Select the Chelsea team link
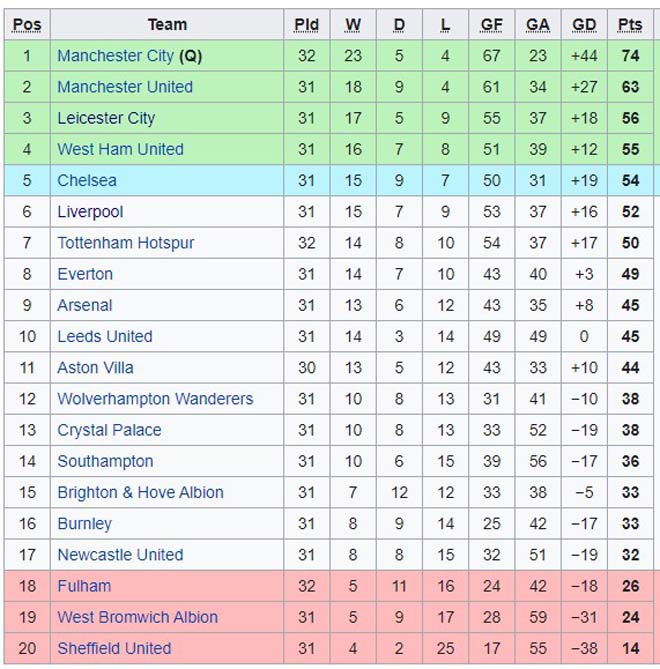This screenshot has height=669, width=660. tap(87, 180)
